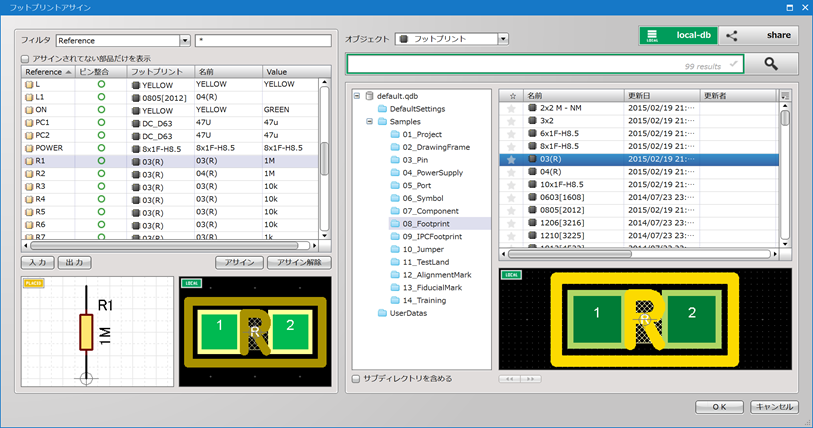Click the column settings icon in list header
This screenshot has width=813, height=428.
(784, 95)
